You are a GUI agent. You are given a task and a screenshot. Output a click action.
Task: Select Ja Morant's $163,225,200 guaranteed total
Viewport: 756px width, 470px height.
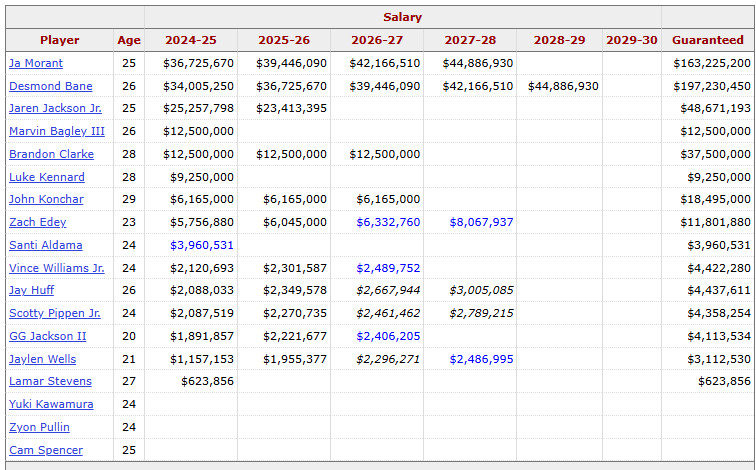click(x=712, y=63)
